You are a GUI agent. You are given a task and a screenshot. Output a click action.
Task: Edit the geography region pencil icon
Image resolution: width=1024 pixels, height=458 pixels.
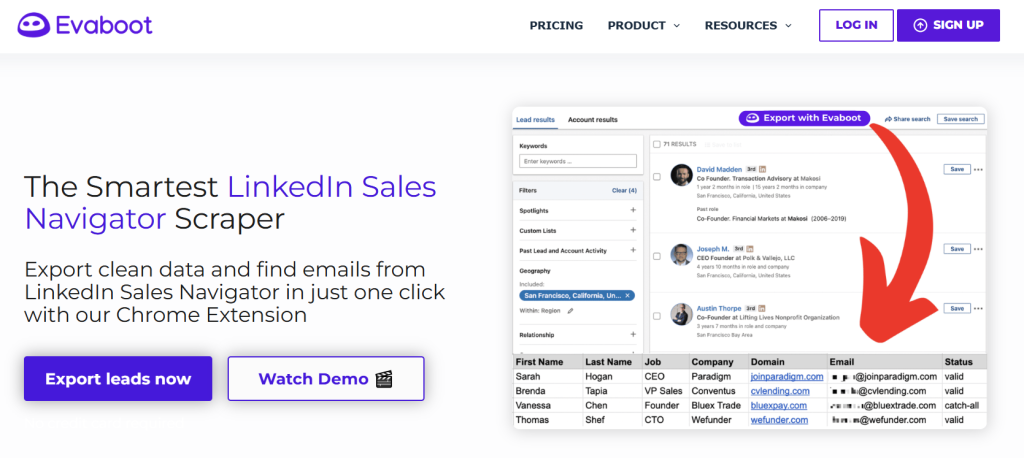pyautogui.click(x=571, y=311)
